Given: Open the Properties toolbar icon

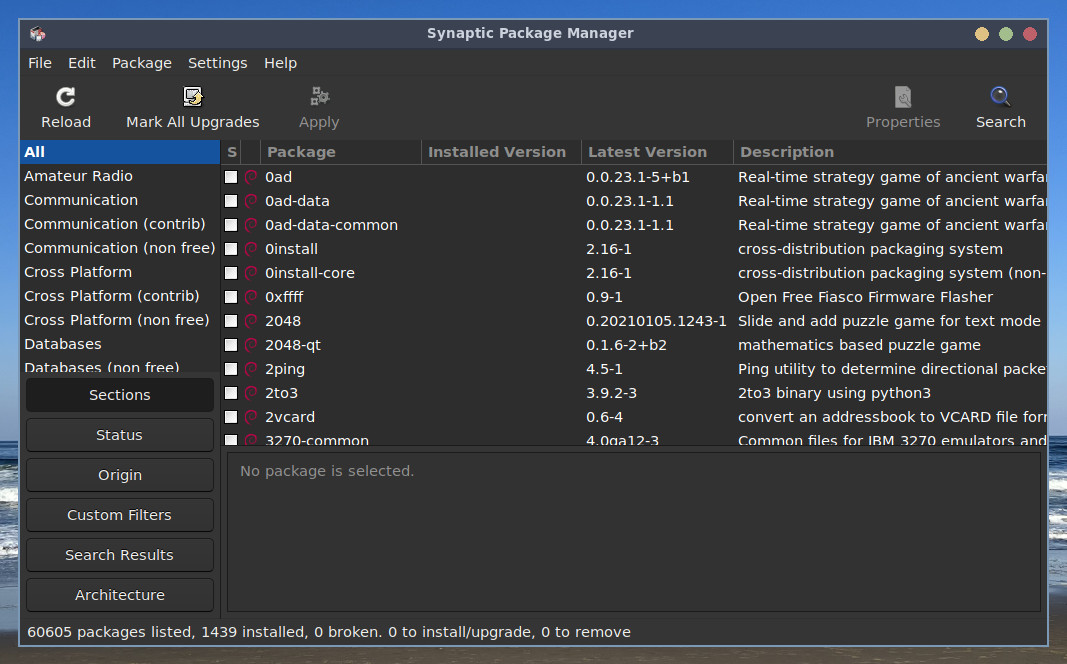Looking at the screenshot, I should tap(903, 97).
